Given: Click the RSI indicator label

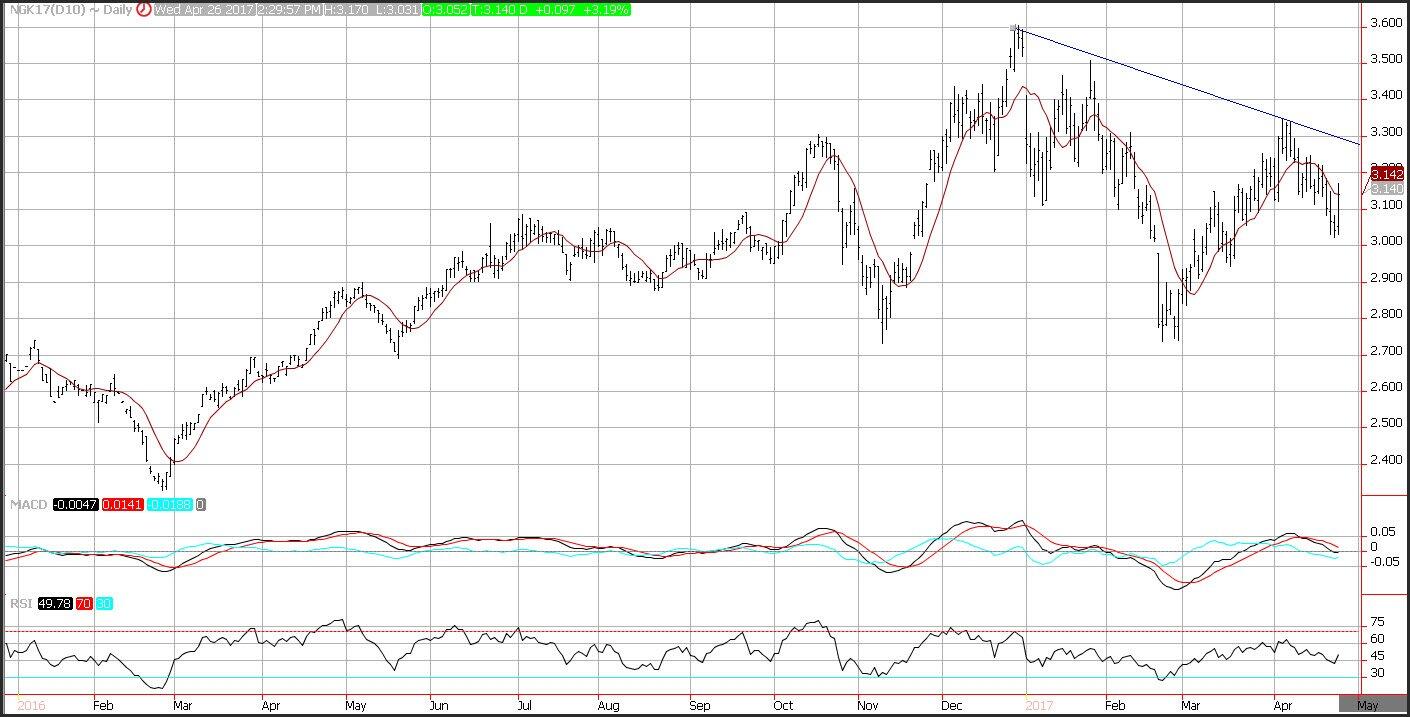Looking at the screenshot, I should (x=20, y=603).
